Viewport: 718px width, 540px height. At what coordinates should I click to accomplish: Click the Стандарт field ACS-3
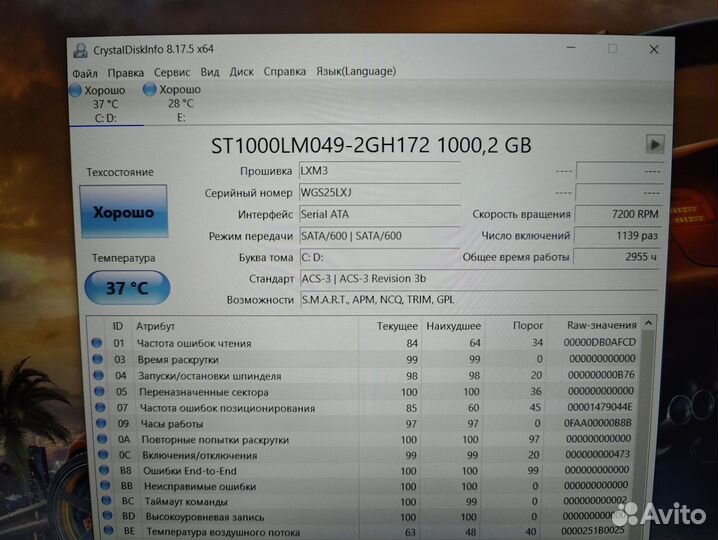point(479,278)
